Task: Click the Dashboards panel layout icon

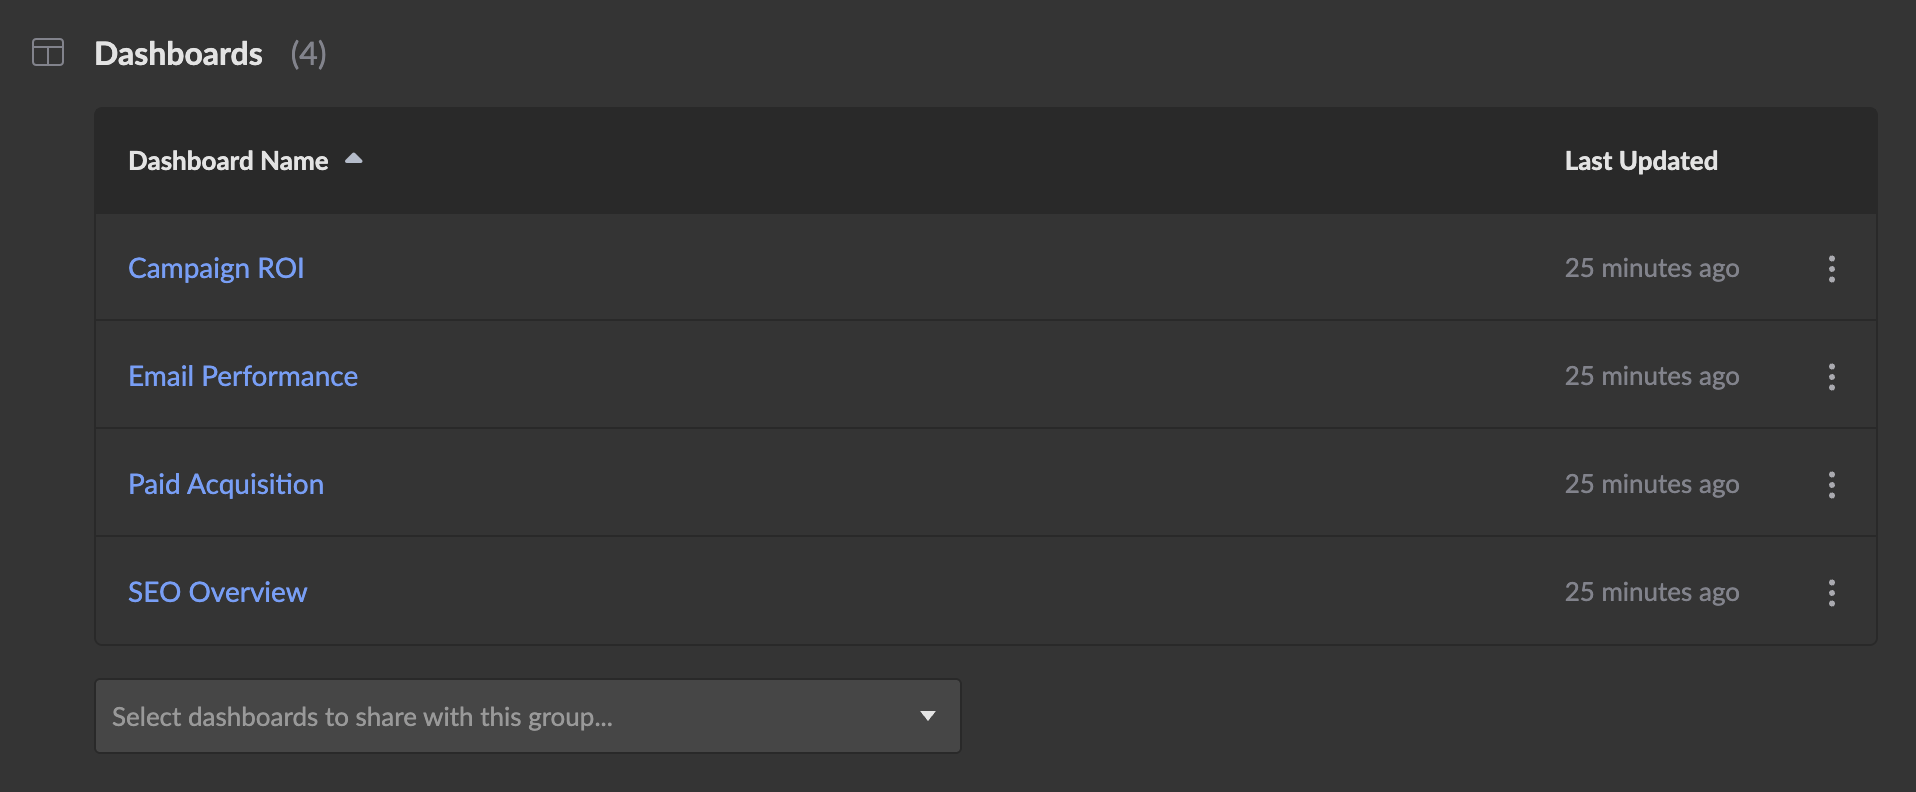Action: [x=48, y=52]
